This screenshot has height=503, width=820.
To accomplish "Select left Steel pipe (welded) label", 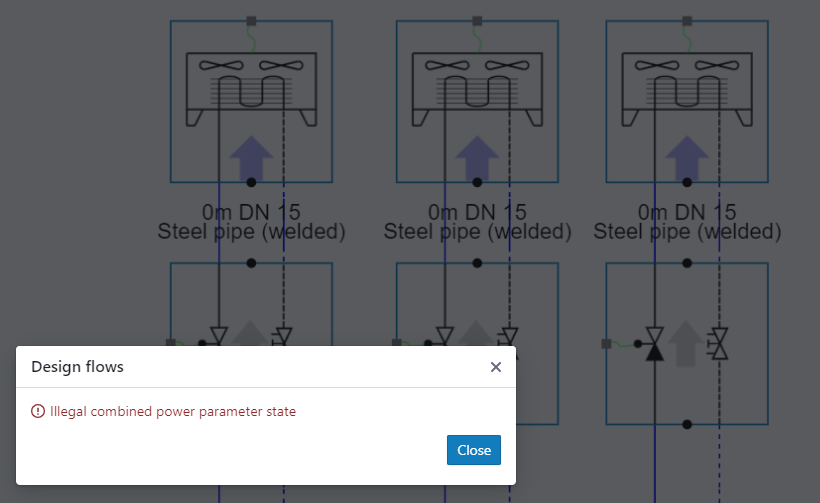I will tap(252, 232).
